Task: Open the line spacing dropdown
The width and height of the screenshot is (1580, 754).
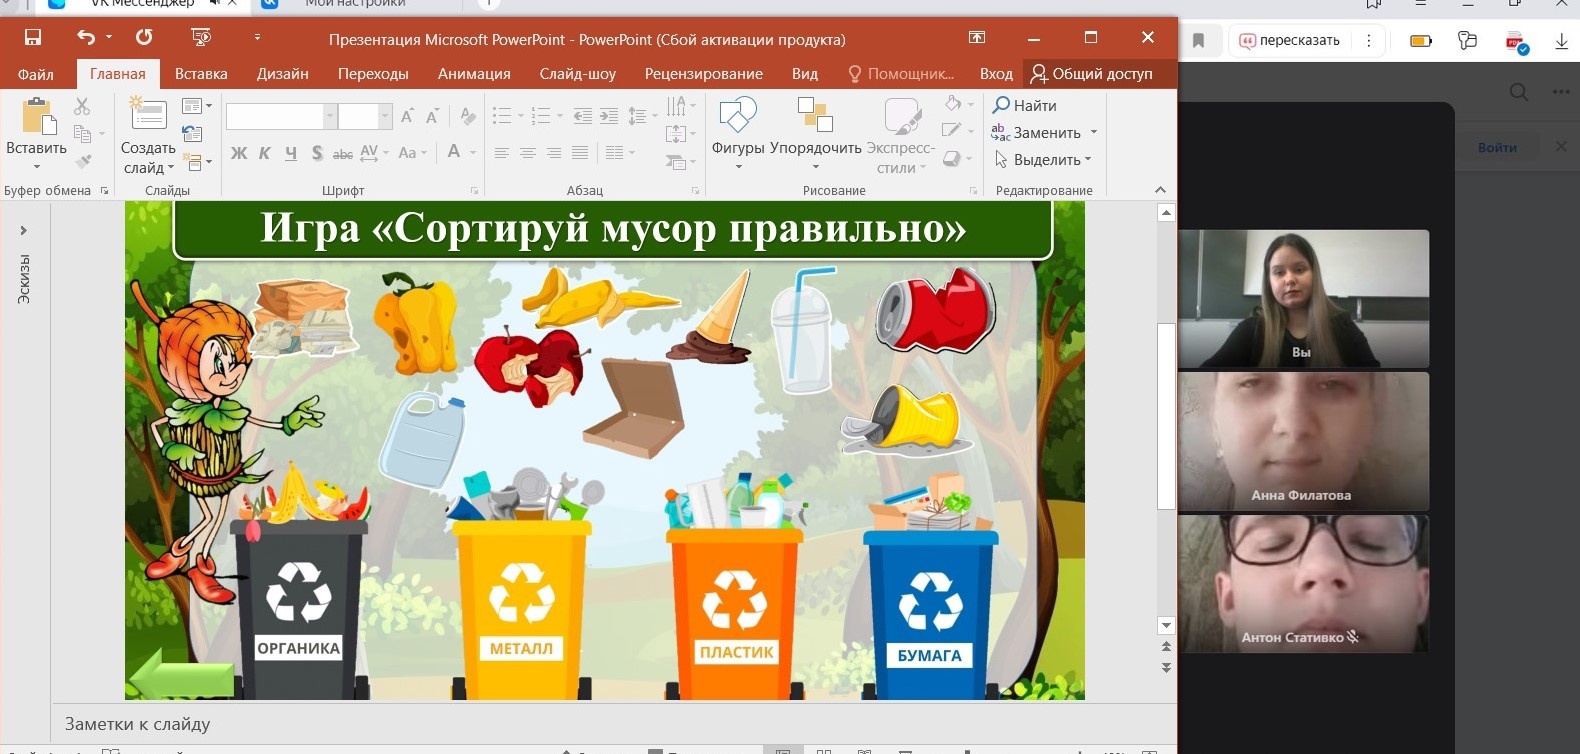Action: pos(641,116)
